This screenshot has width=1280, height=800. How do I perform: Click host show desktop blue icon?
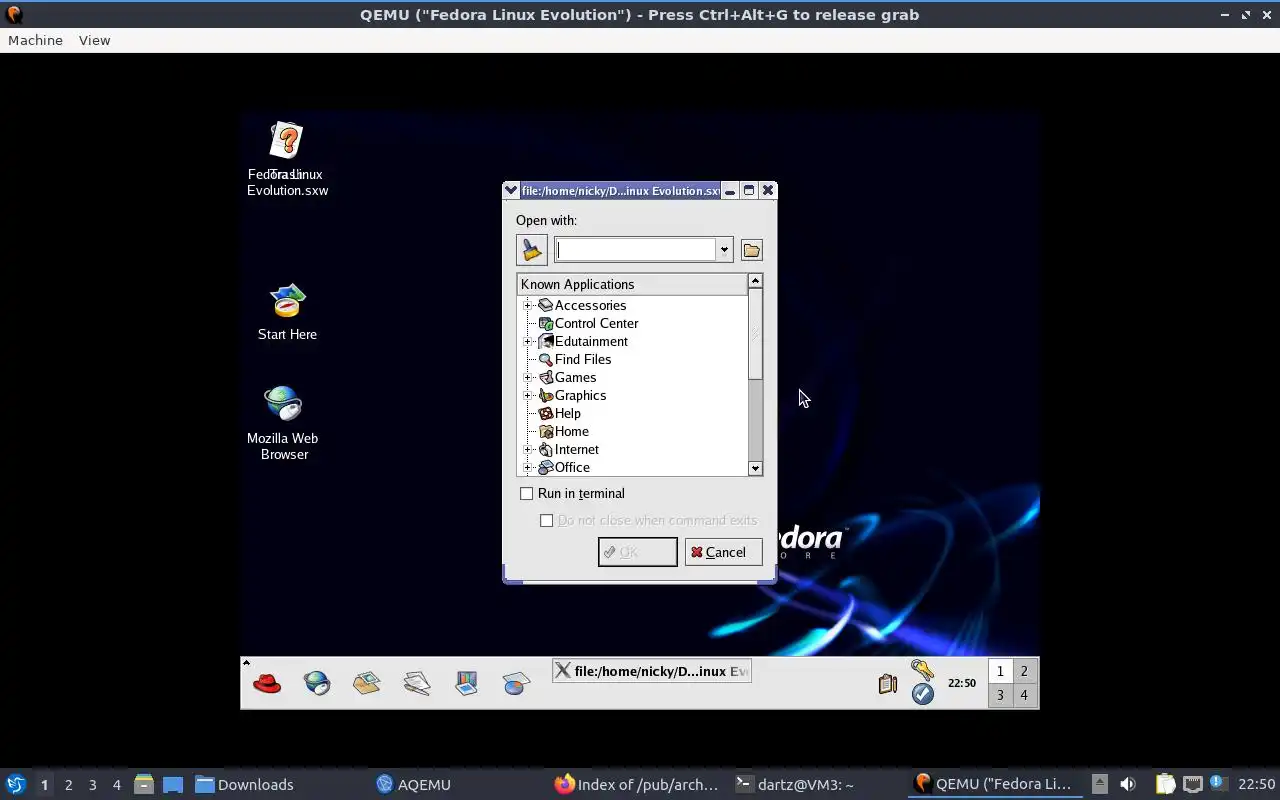point(173,784)
